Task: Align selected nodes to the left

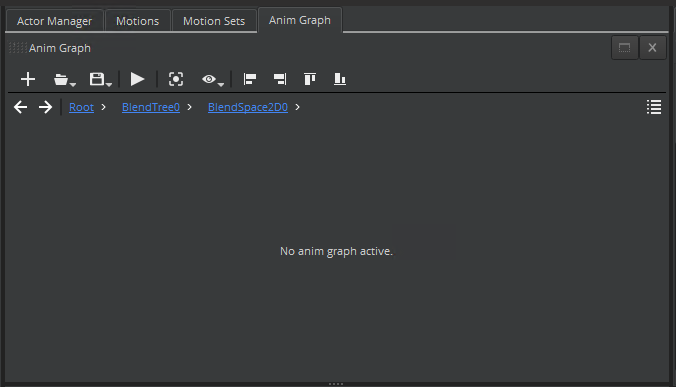Action: pyautogui.click(x=250, y=79)
